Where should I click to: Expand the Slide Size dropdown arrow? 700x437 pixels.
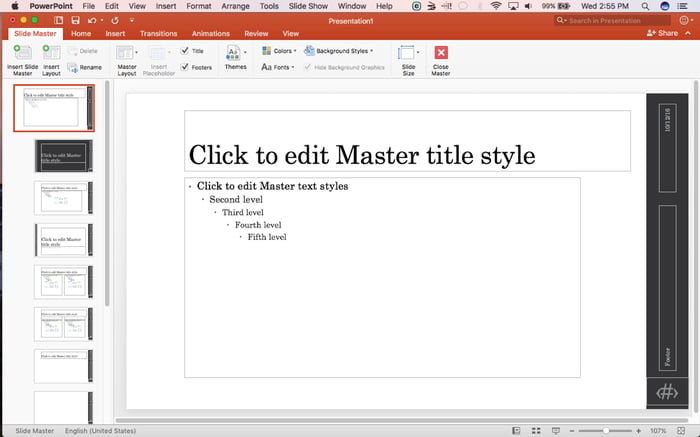[x=418, y=52]
